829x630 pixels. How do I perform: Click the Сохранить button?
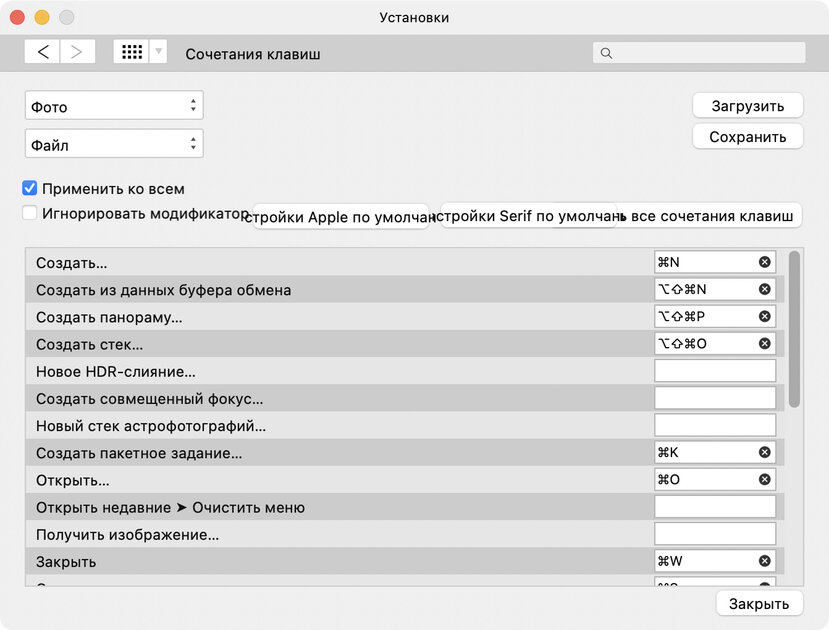pyautogui.click(x=748, y=137)
